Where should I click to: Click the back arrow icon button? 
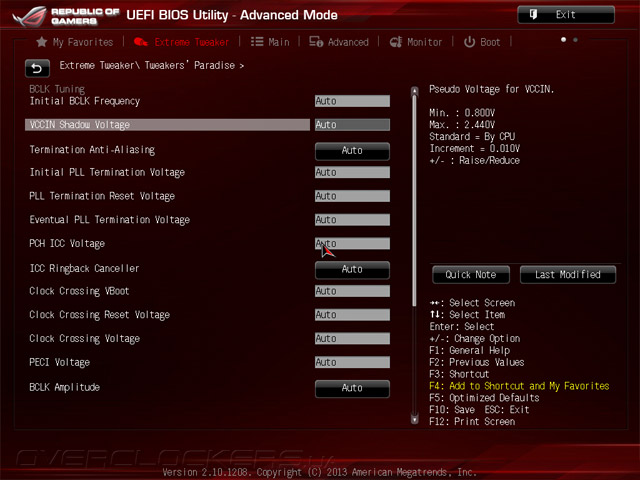point(37,68)
